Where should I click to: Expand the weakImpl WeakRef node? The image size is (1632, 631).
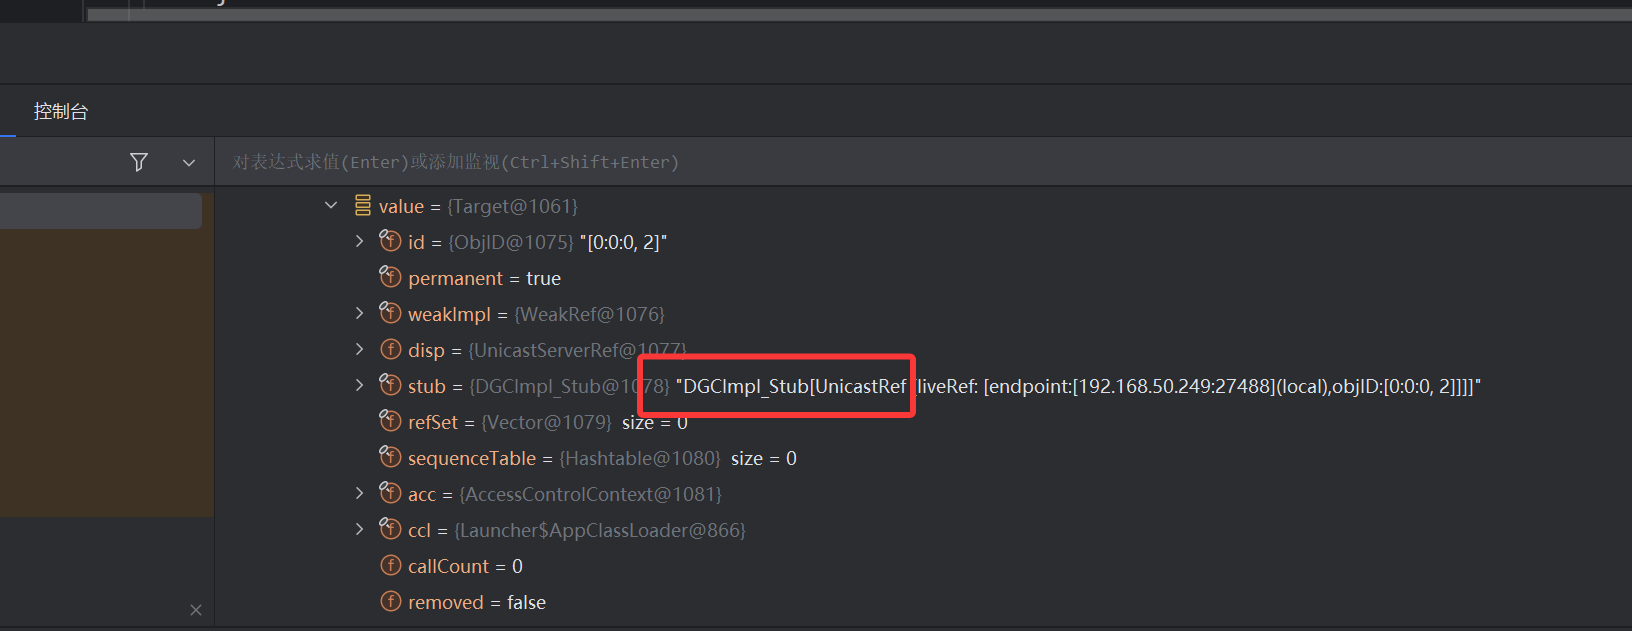point(360,314)
